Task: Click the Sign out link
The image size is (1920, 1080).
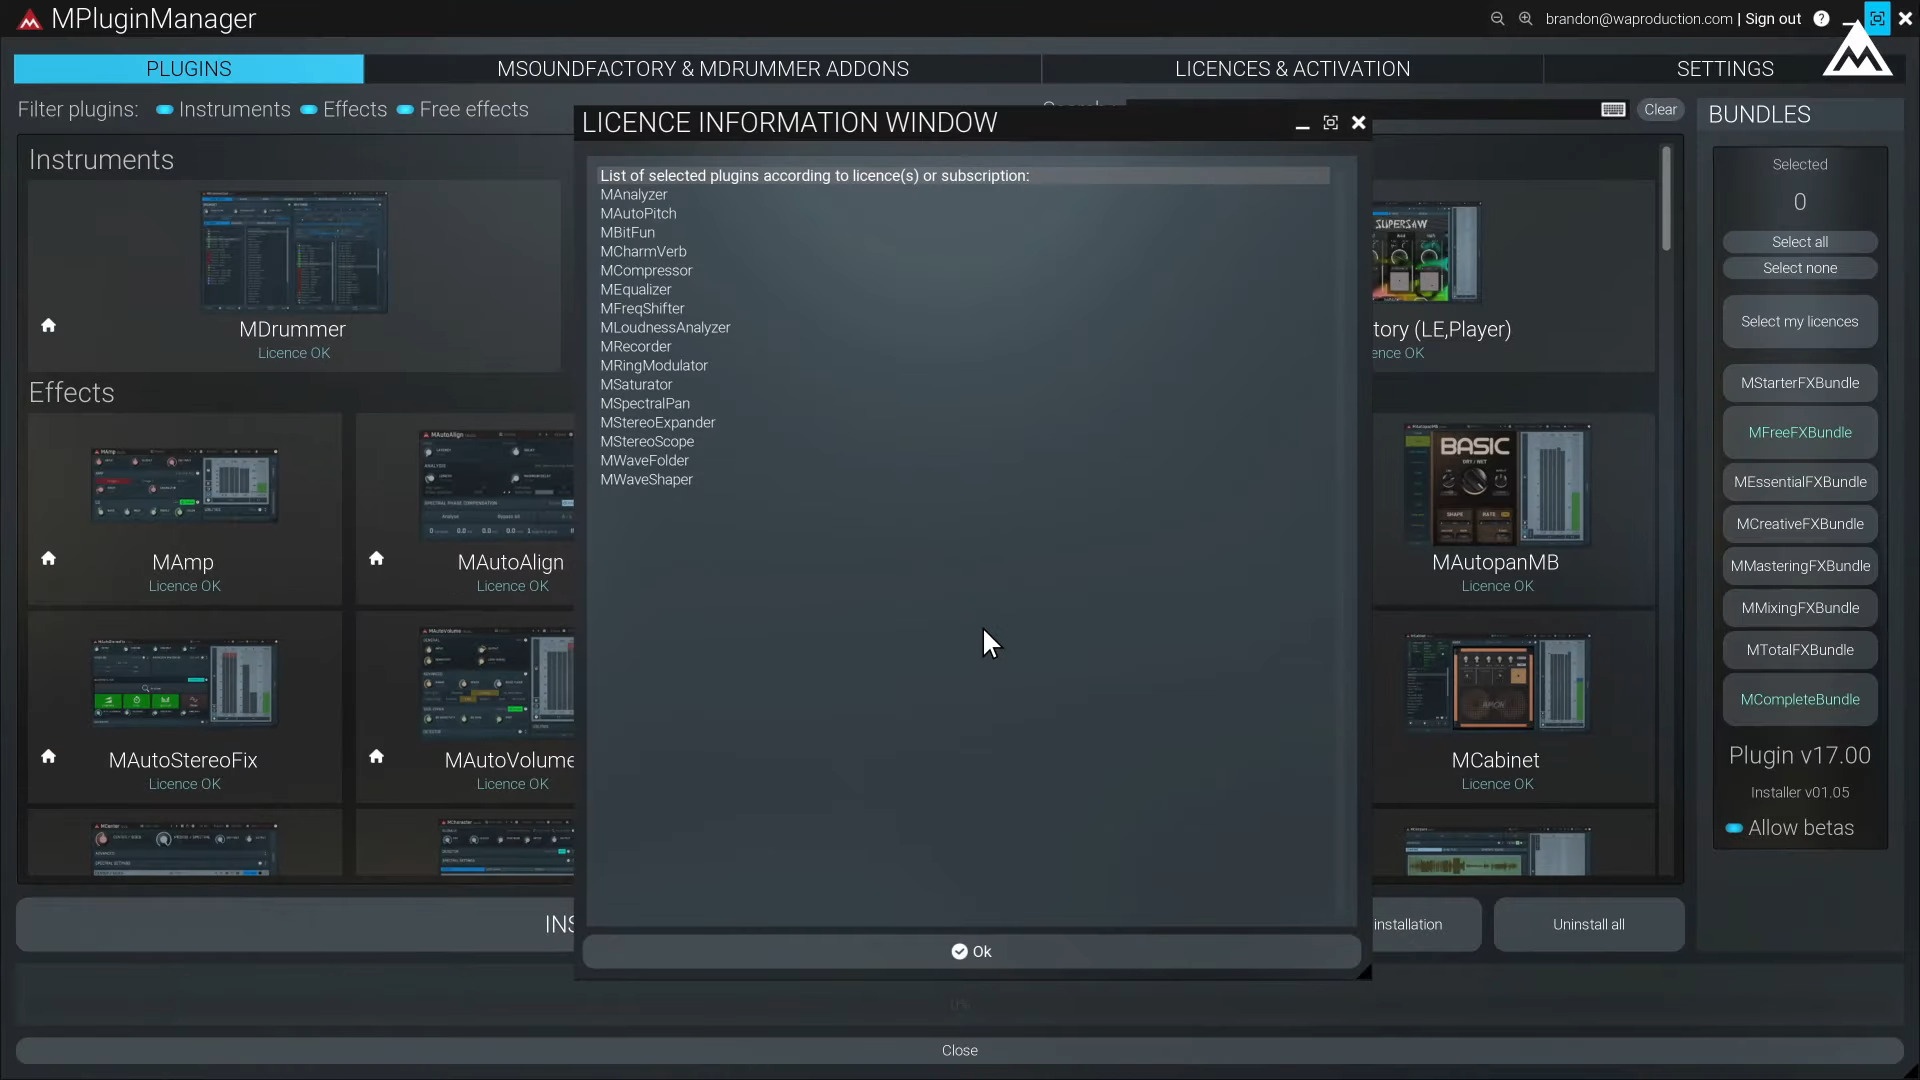Action: pos(1772,18)
